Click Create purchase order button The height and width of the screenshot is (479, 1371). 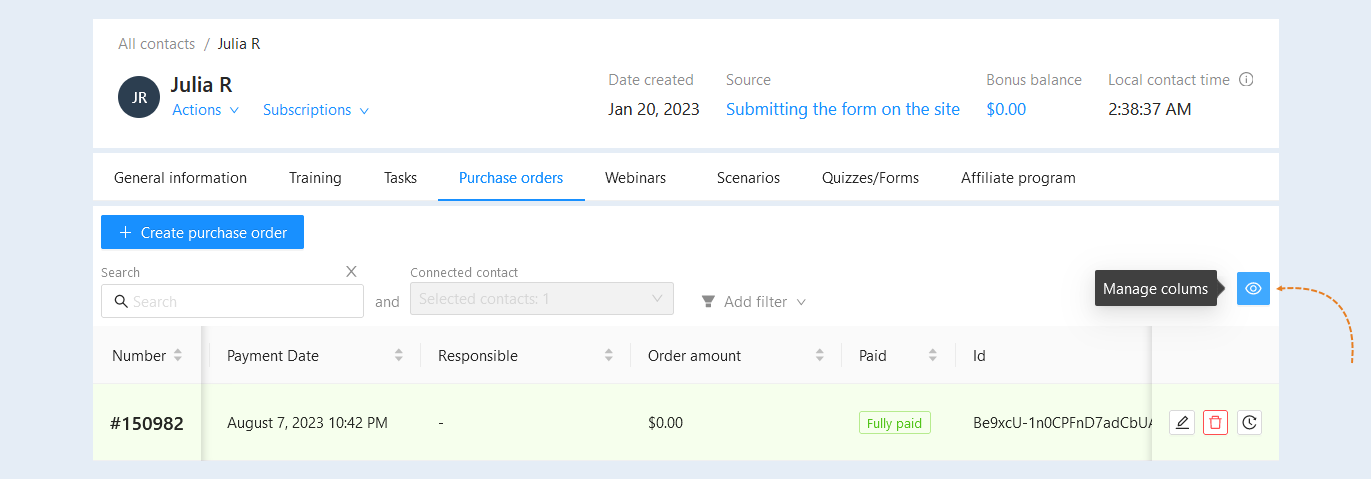click(202, 232)
